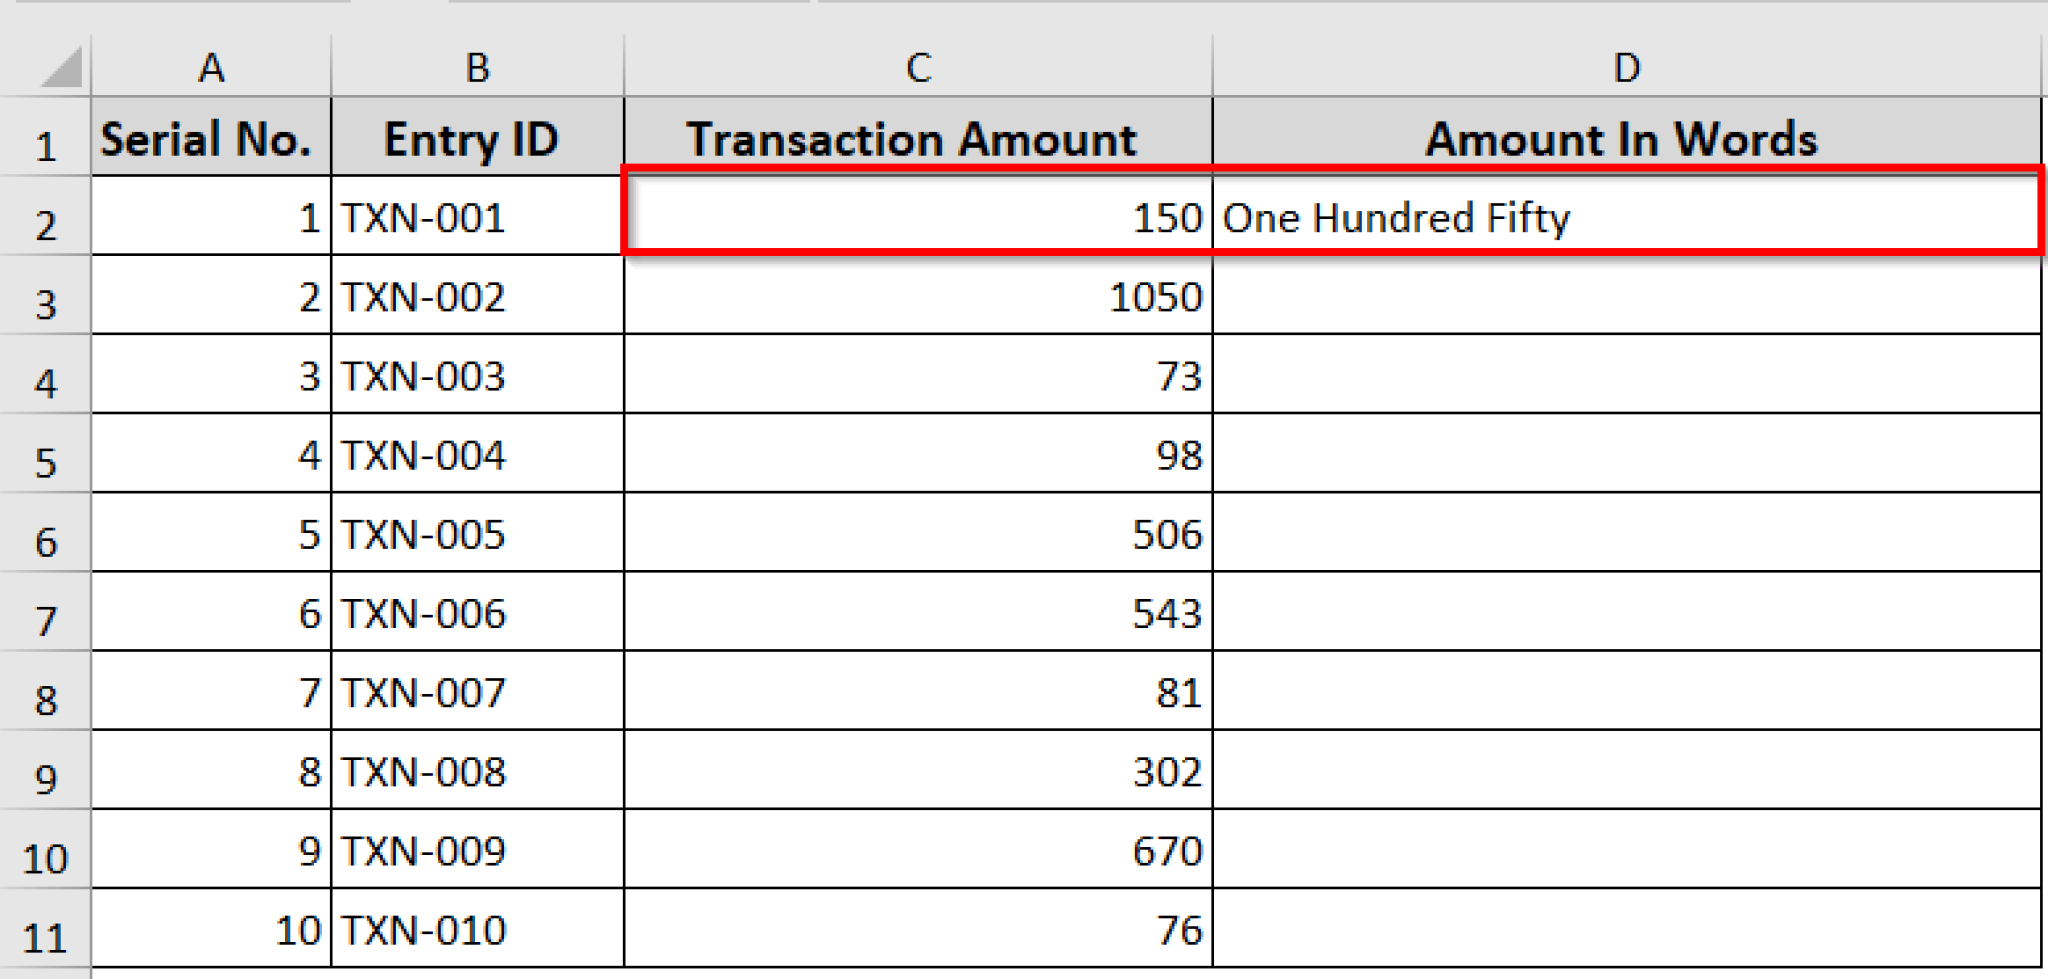This screenshot has width=2048, height=979.
Task: Click the Serial No. header cell
Action: point(210,140)
